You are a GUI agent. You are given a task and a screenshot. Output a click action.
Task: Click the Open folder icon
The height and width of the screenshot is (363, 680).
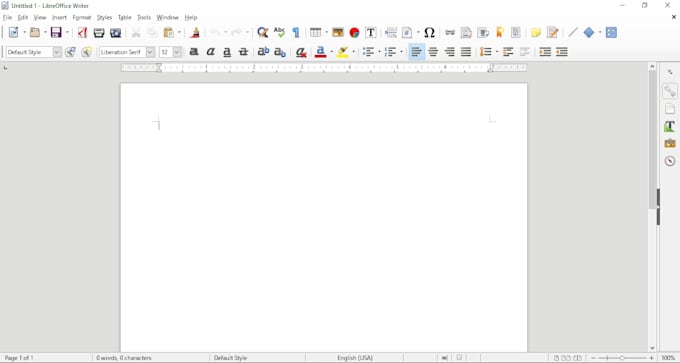click(35, 33)
